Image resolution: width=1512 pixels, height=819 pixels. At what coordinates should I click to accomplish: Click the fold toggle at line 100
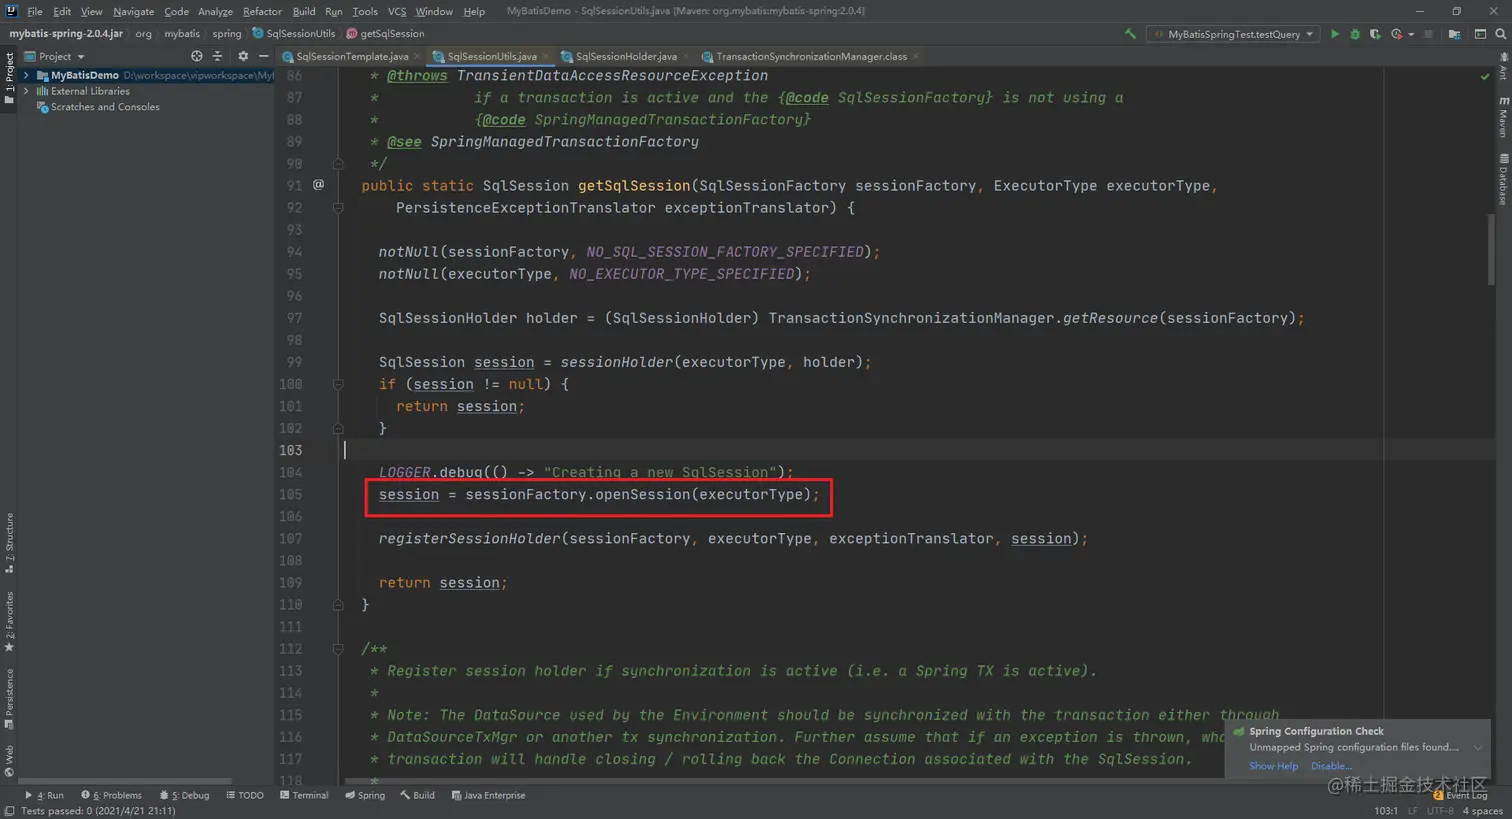tap(338, 384)
